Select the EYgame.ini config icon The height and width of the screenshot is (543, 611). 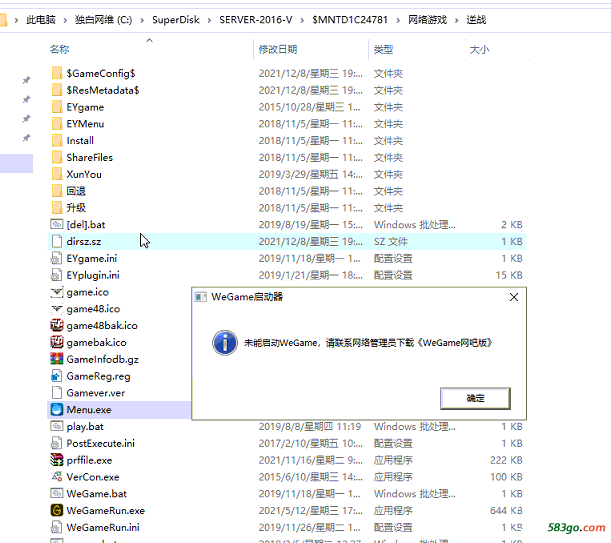pyautogui.click(x=57, y=258)
